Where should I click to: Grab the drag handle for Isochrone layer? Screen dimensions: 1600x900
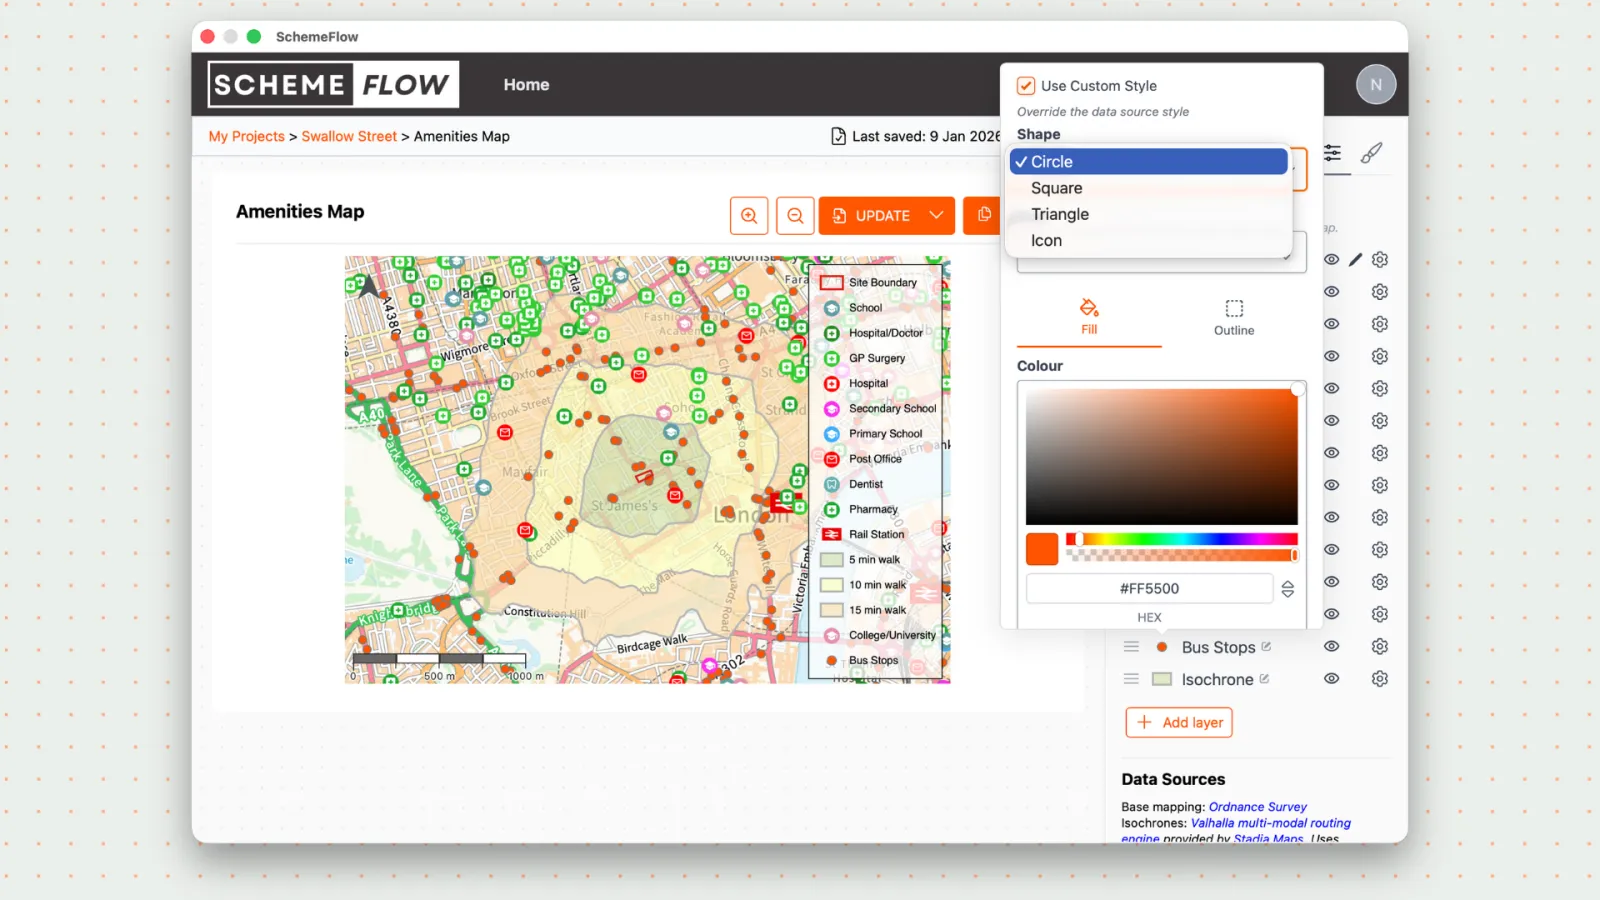pos(1131,679)
